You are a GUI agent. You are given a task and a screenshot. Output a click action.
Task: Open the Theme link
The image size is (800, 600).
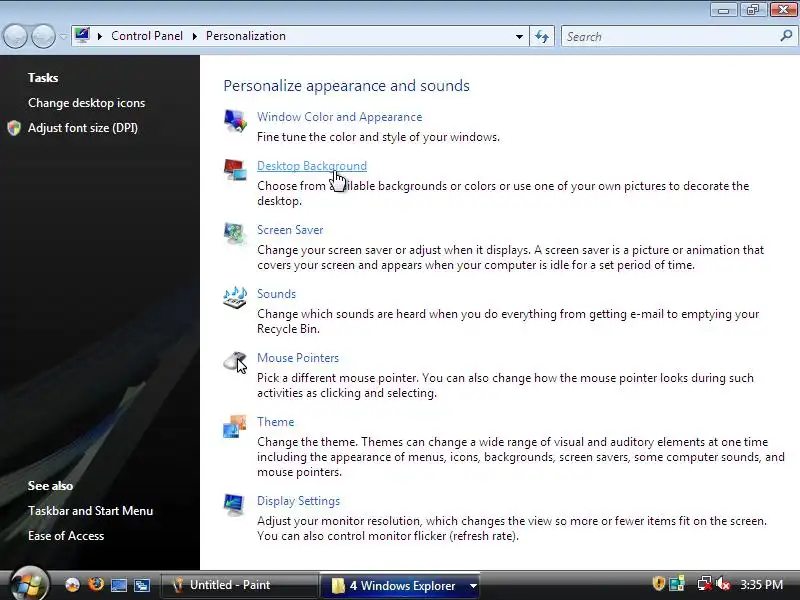[276, 422]
